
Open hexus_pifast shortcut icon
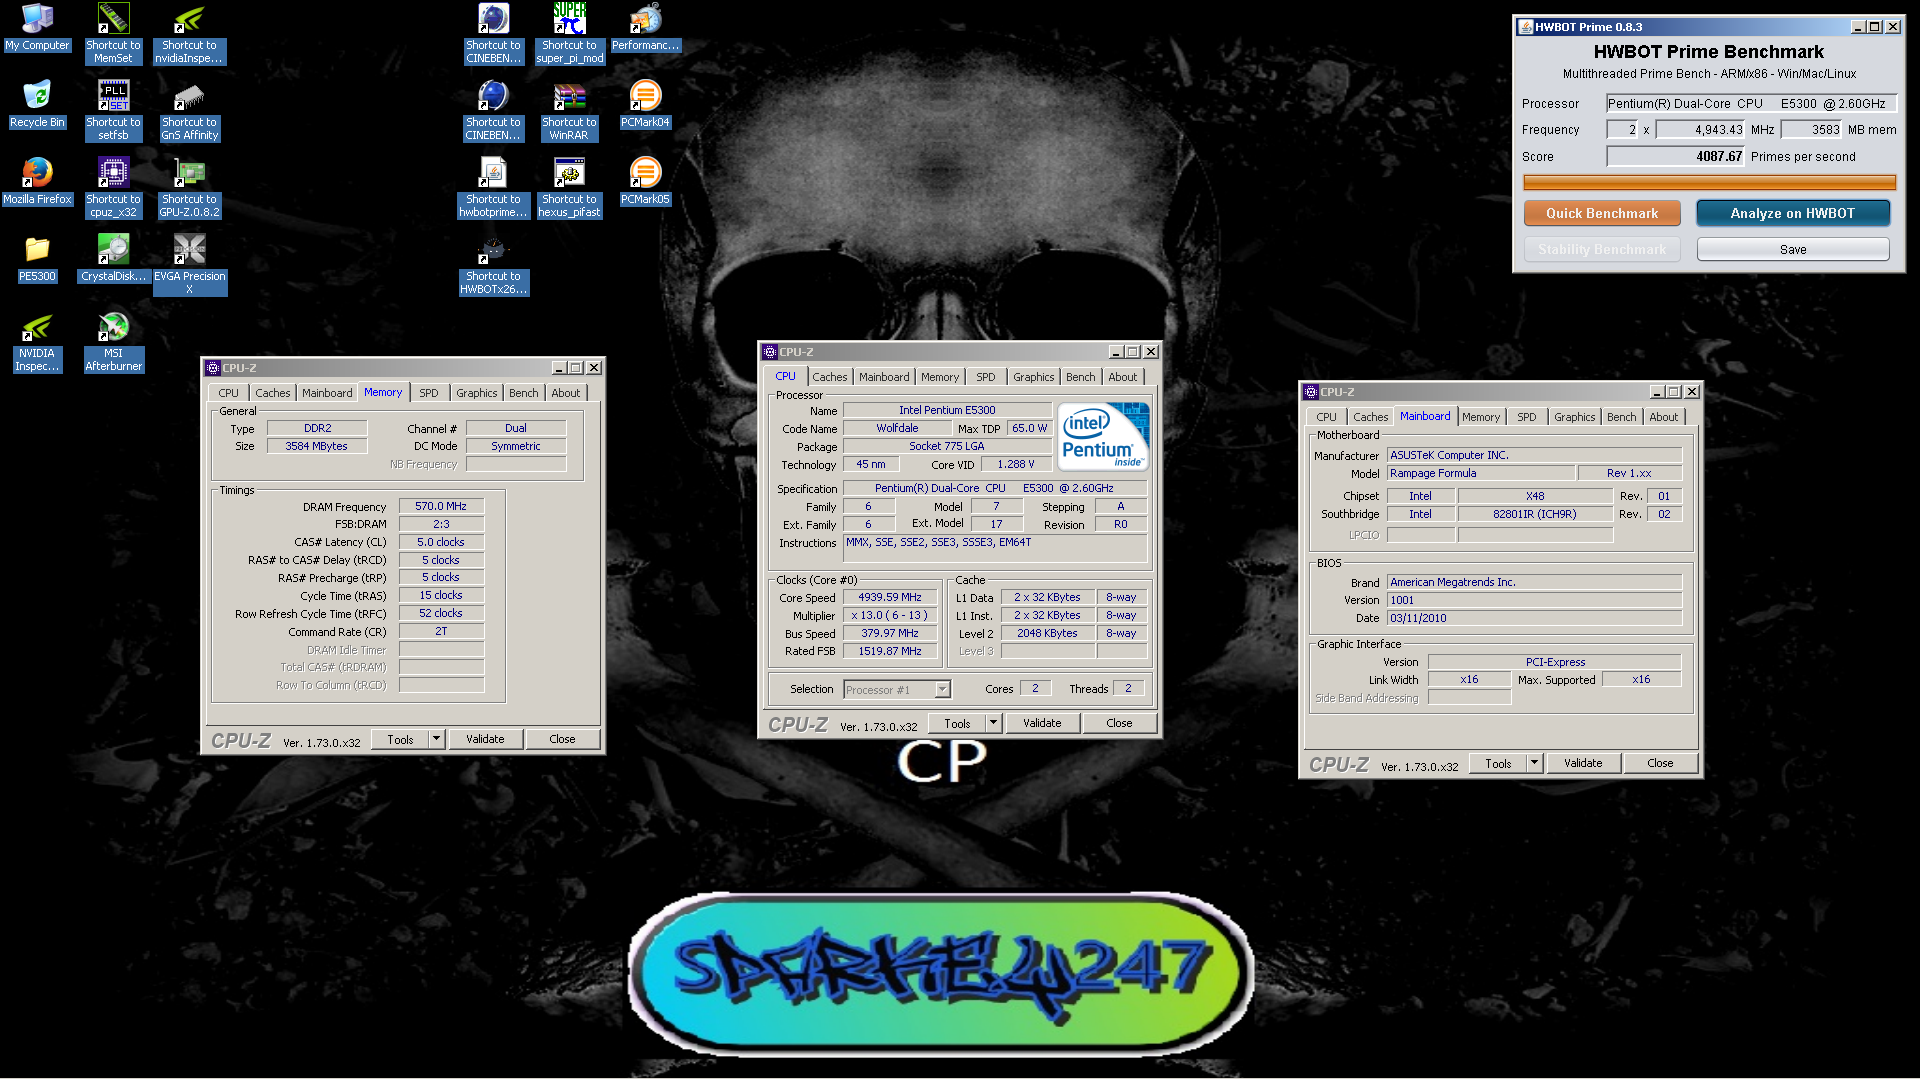[x=569, y=186]
